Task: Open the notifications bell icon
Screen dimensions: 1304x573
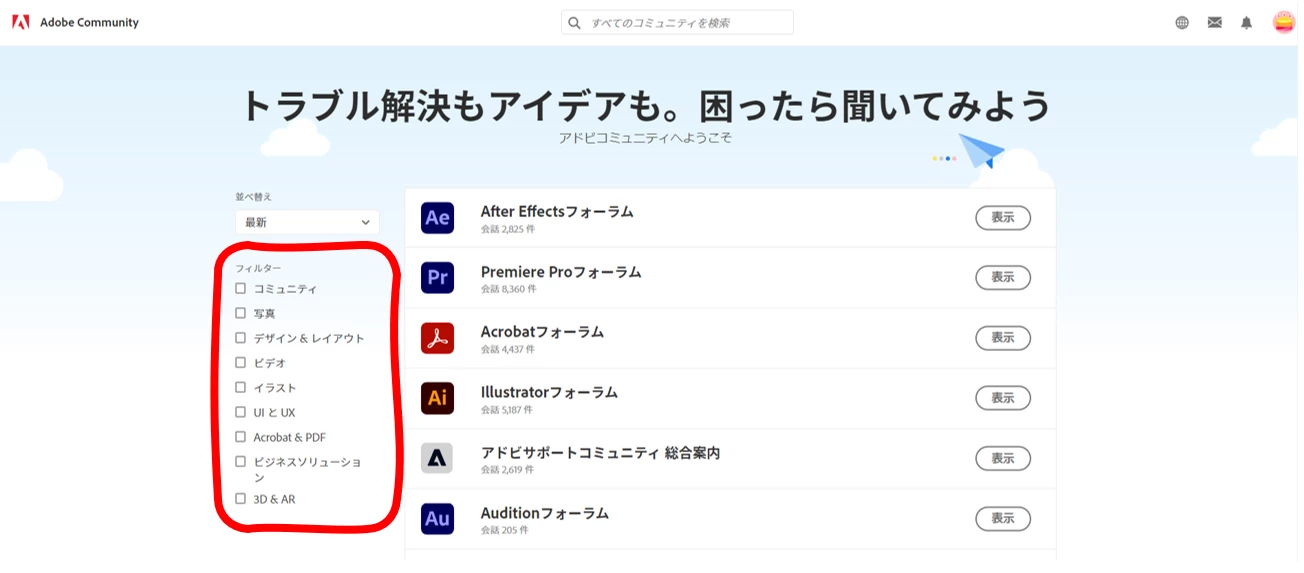Action: (1246, 22)
